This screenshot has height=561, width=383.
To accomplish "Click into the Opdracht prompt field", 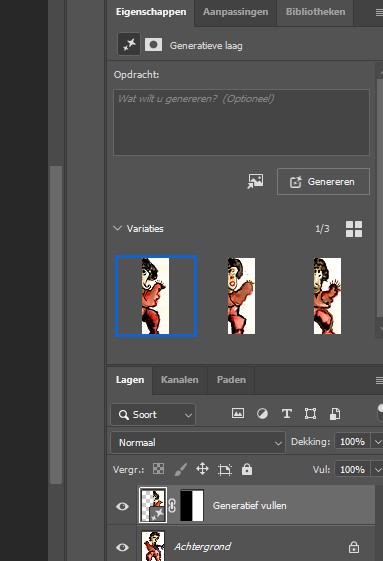I will pos(242,122).
